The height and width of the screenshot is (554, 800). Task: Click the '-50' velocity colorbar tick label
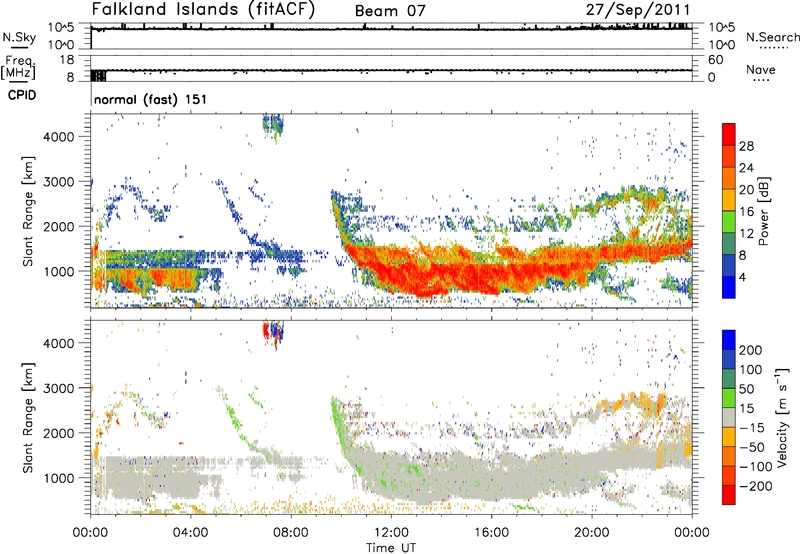[x=752, y=447]
